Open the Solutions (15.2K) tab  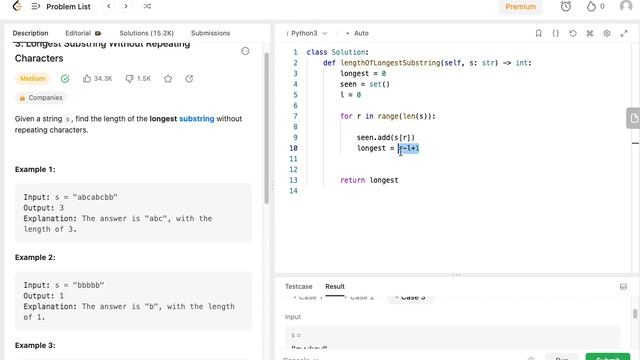pyautogui.click(x=147, y=33)
